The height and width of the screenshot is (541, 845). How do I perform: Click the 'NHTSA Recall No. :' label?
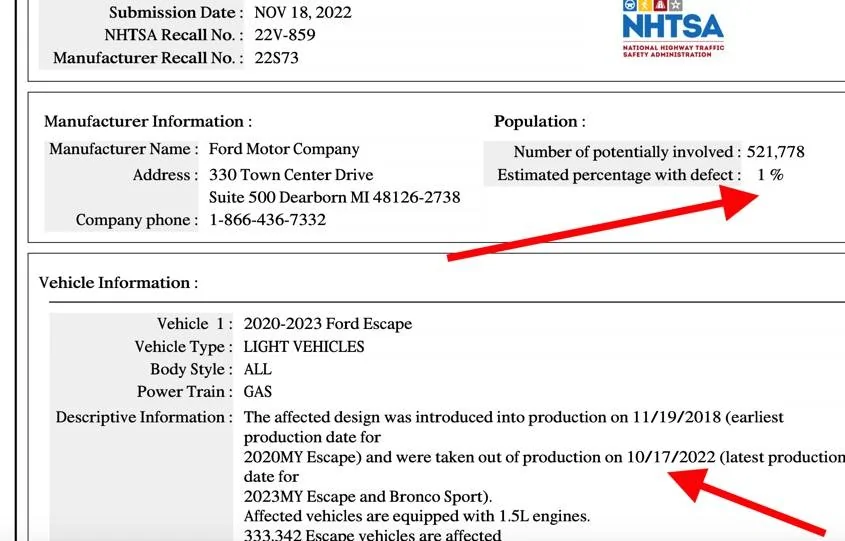[x=174, y=35]
